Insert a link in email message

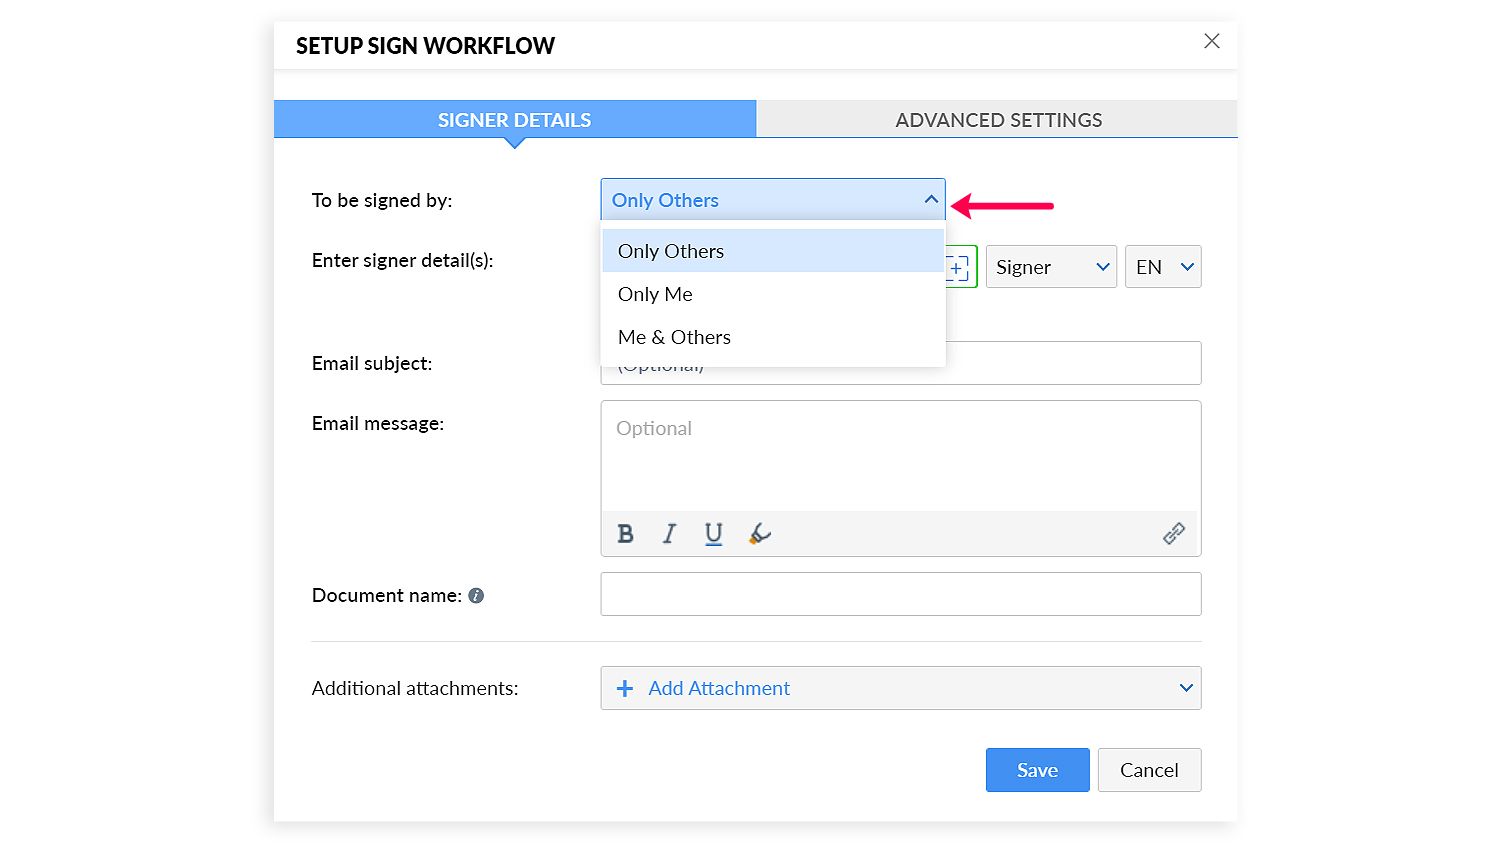(1173, 534)
